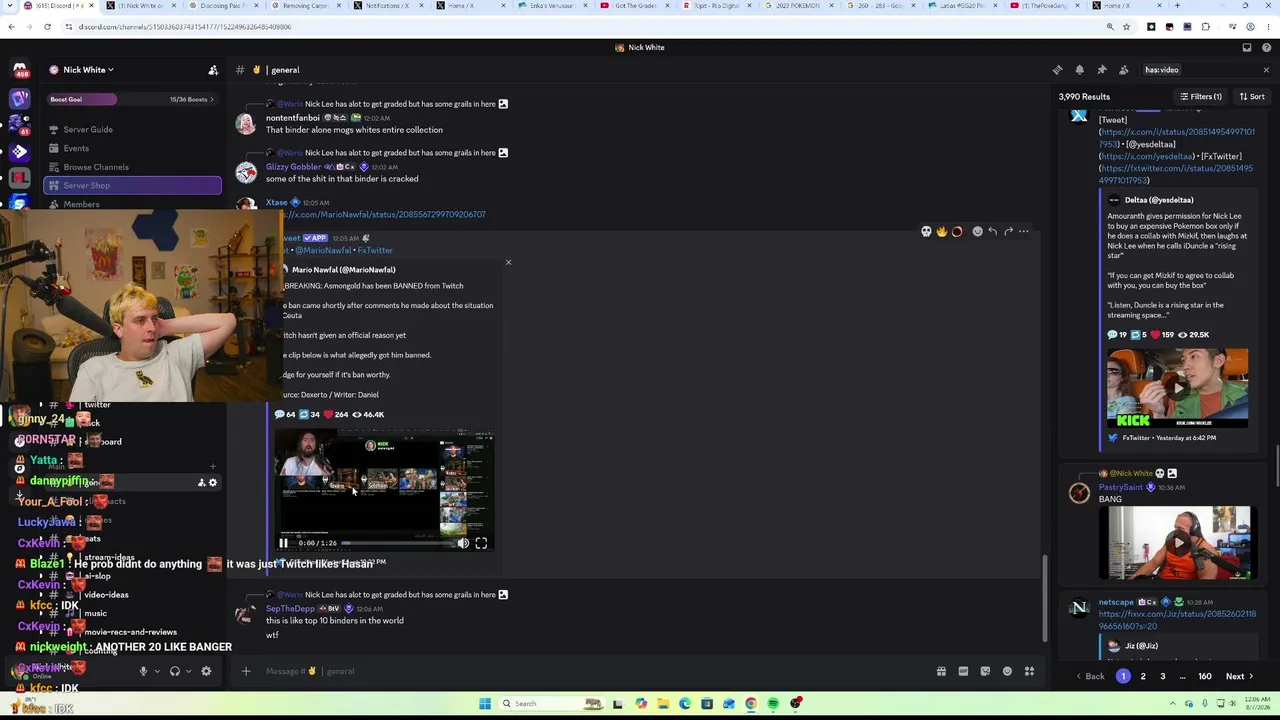The width and height of the screenshot is (1280, 720).
Task: Show pinned messages
Action: pyautogui.click(x=1102, y=70)
